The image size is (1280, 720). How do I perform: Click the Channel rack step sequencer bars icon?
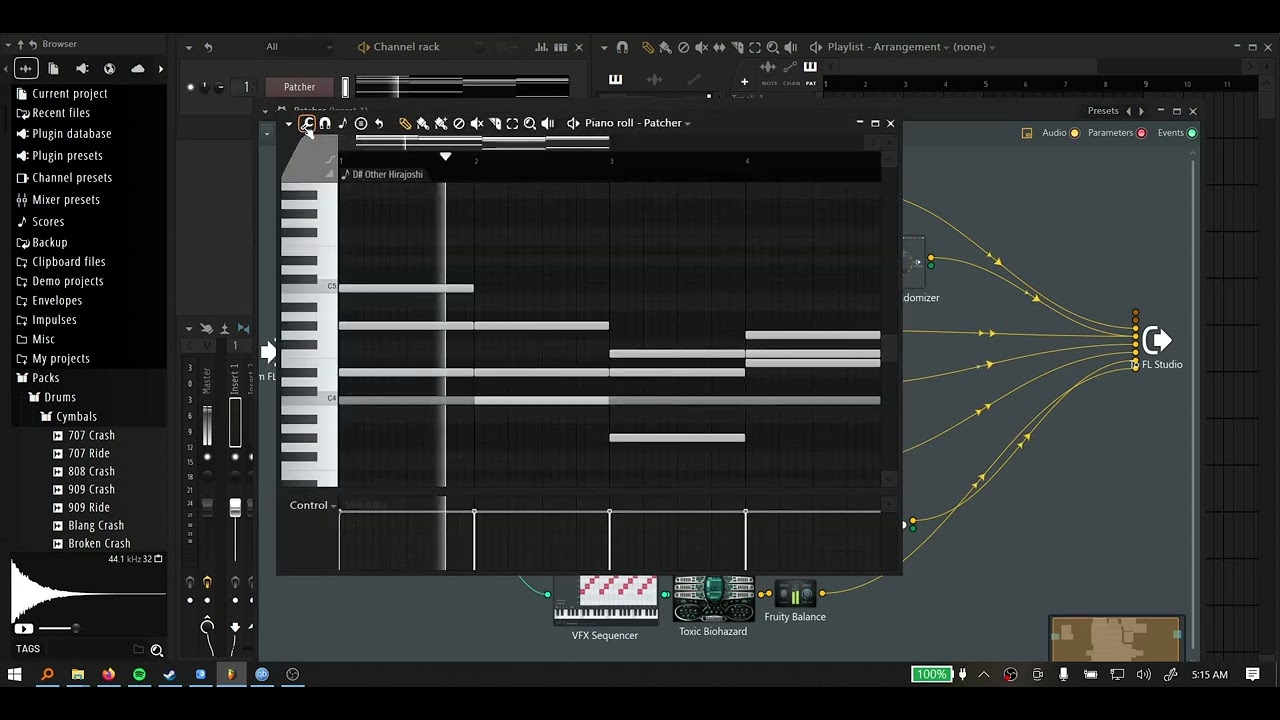coord(561,47)
